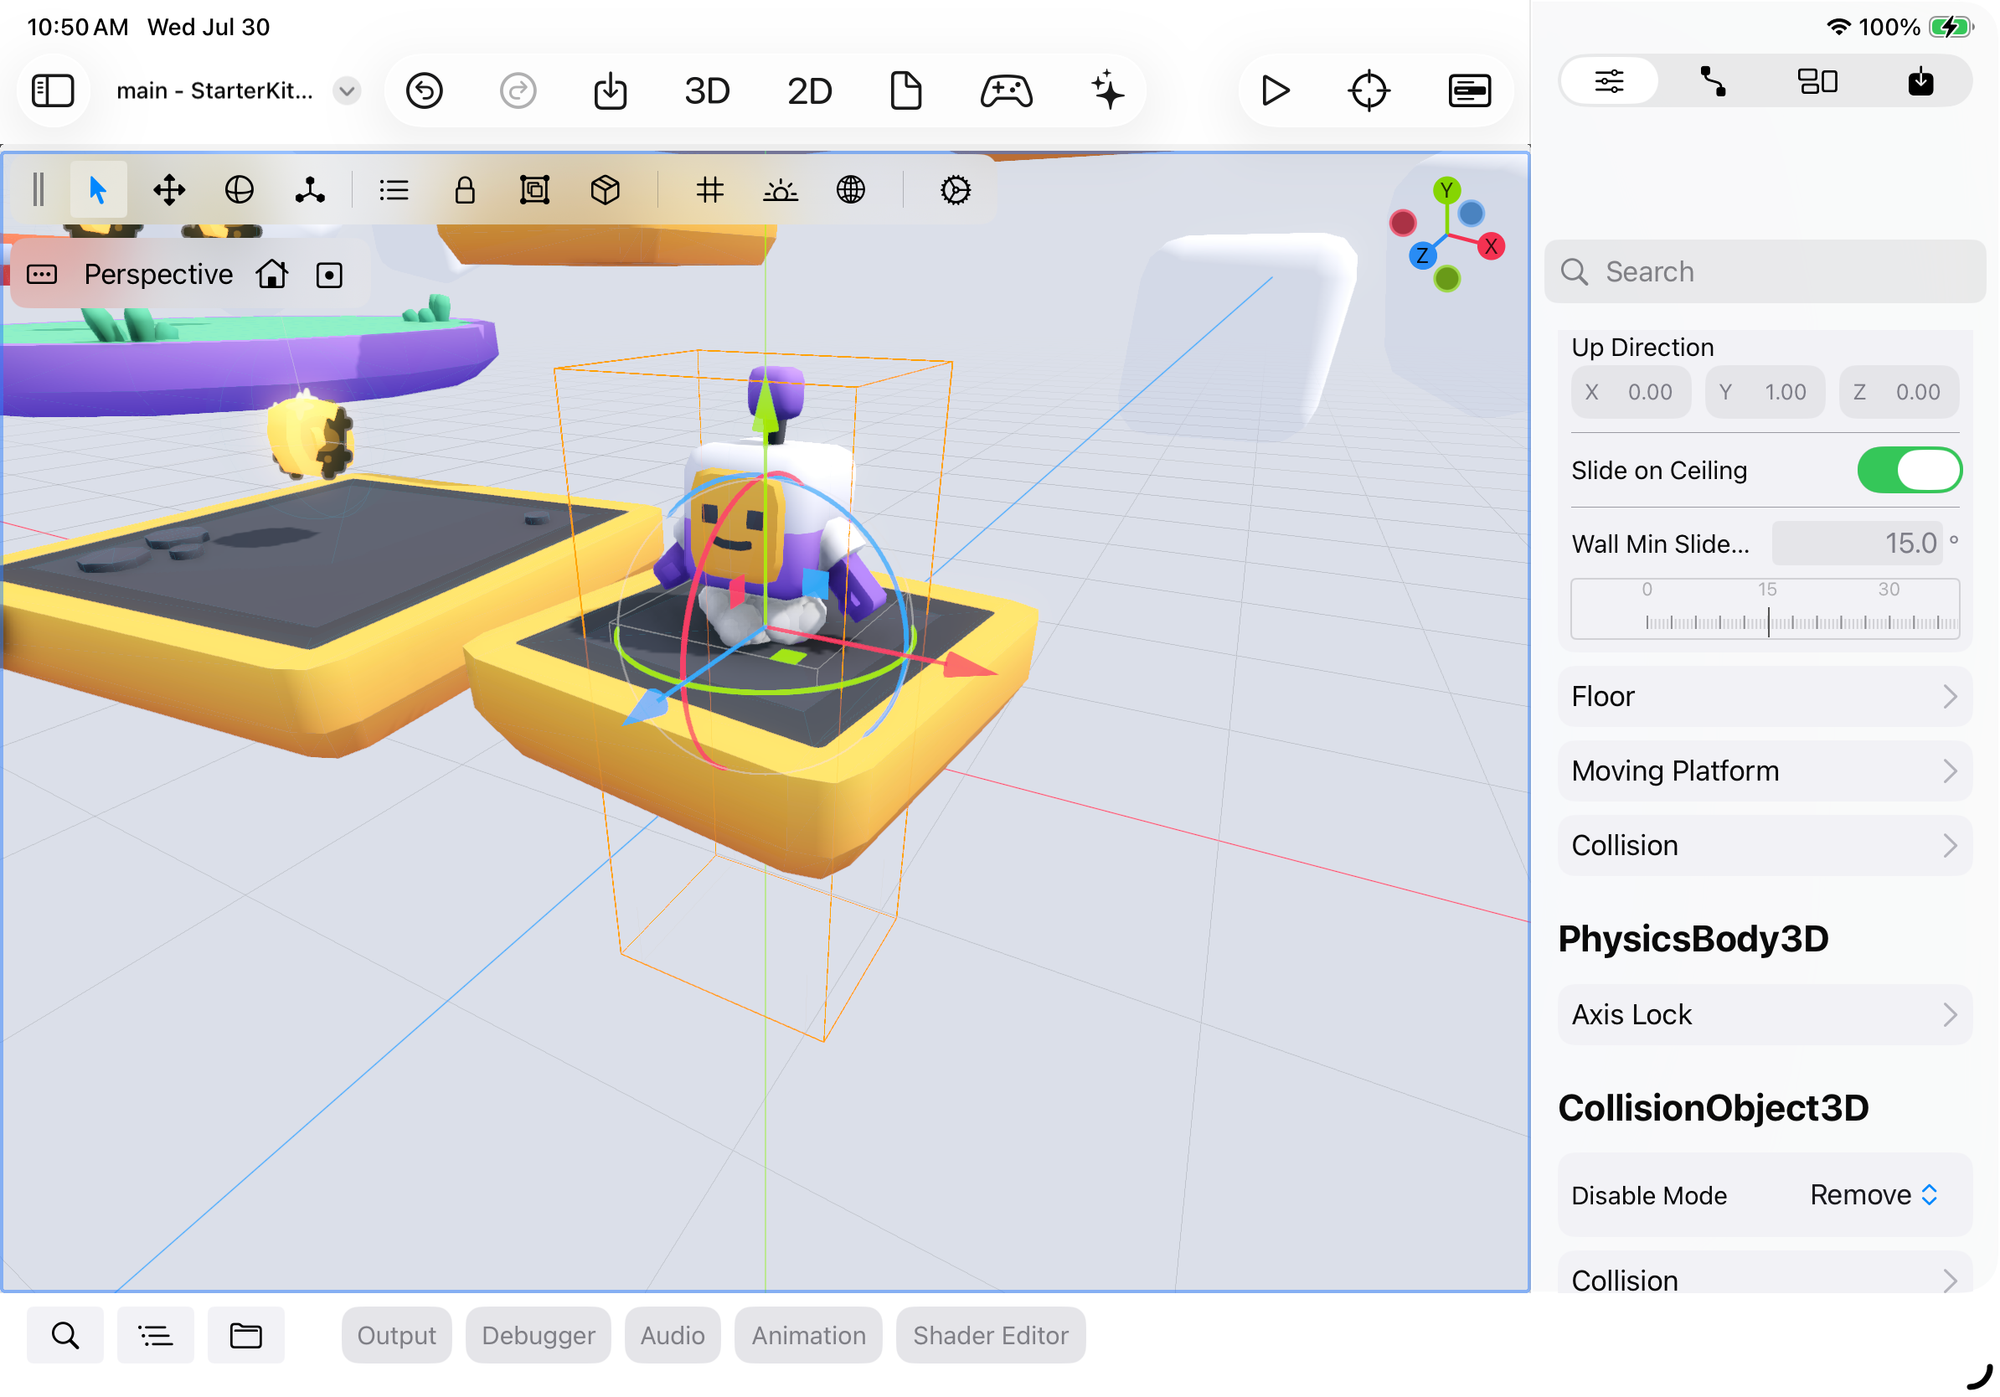Open the Debugger panel
This screenshot has height=1397, width=2000.
pos(538,1335)
